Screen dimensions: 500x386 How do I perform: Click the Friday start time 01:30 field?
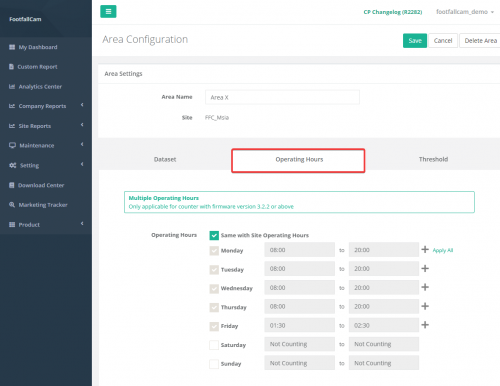300,325
